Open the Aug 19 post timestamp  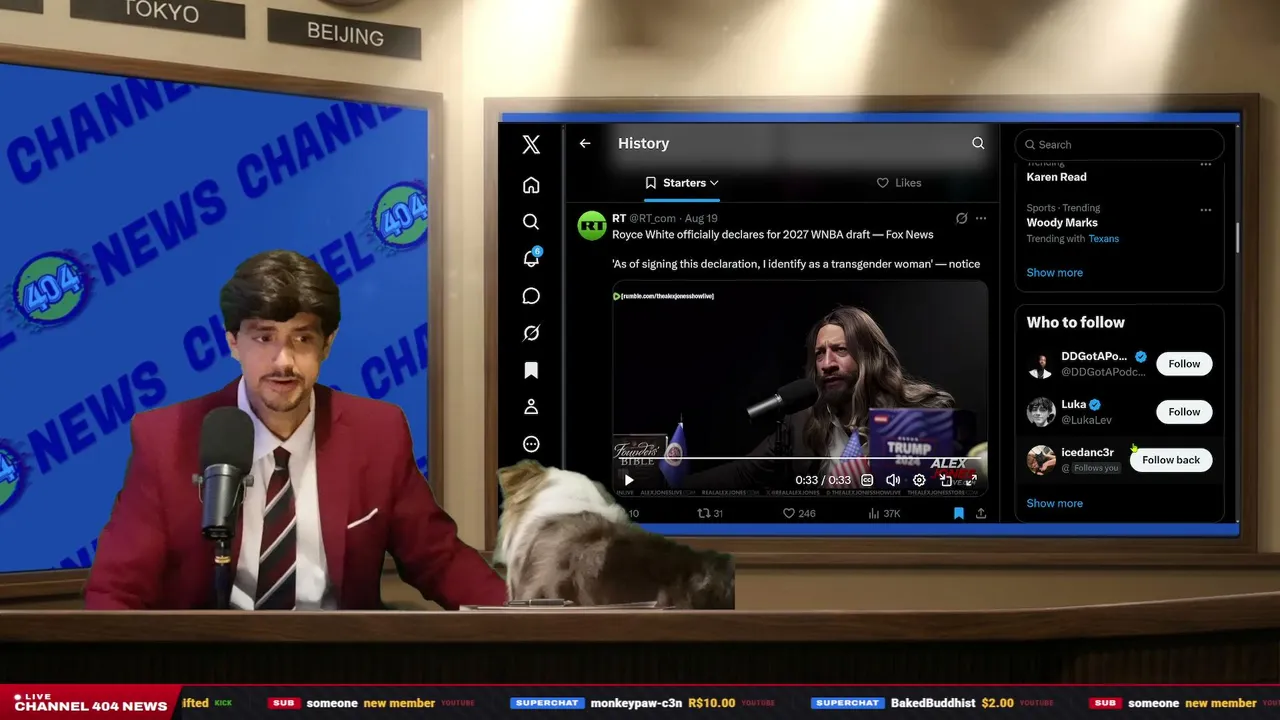tap(701, 218)
